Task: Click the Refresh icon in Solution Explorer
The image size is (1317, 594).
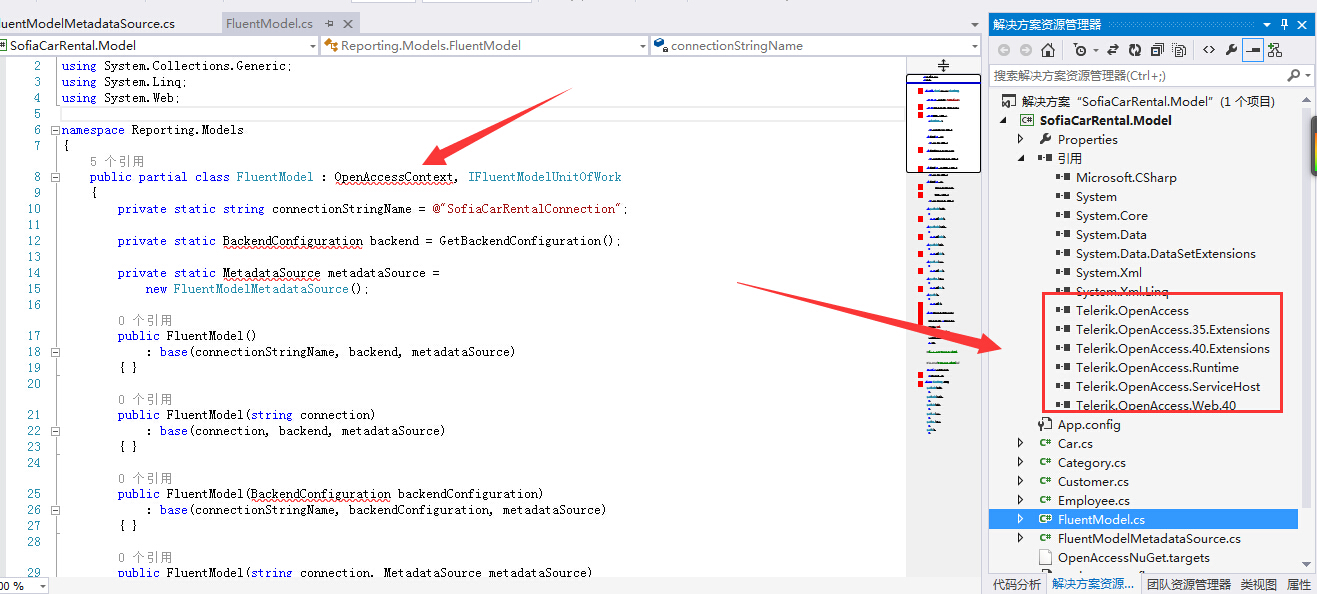Action: tap(1135, 49)
